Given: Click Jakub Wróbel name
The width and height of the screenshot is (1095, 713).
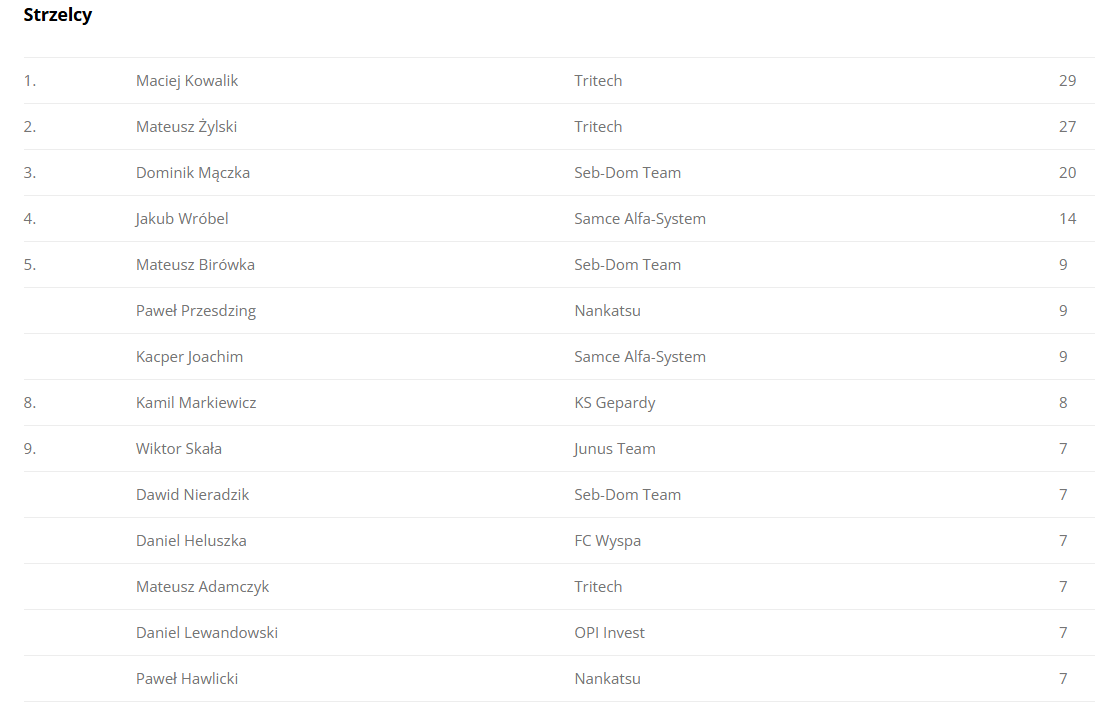Looking at the screenshot, I should pyautogui.click(x=182, y=219).
